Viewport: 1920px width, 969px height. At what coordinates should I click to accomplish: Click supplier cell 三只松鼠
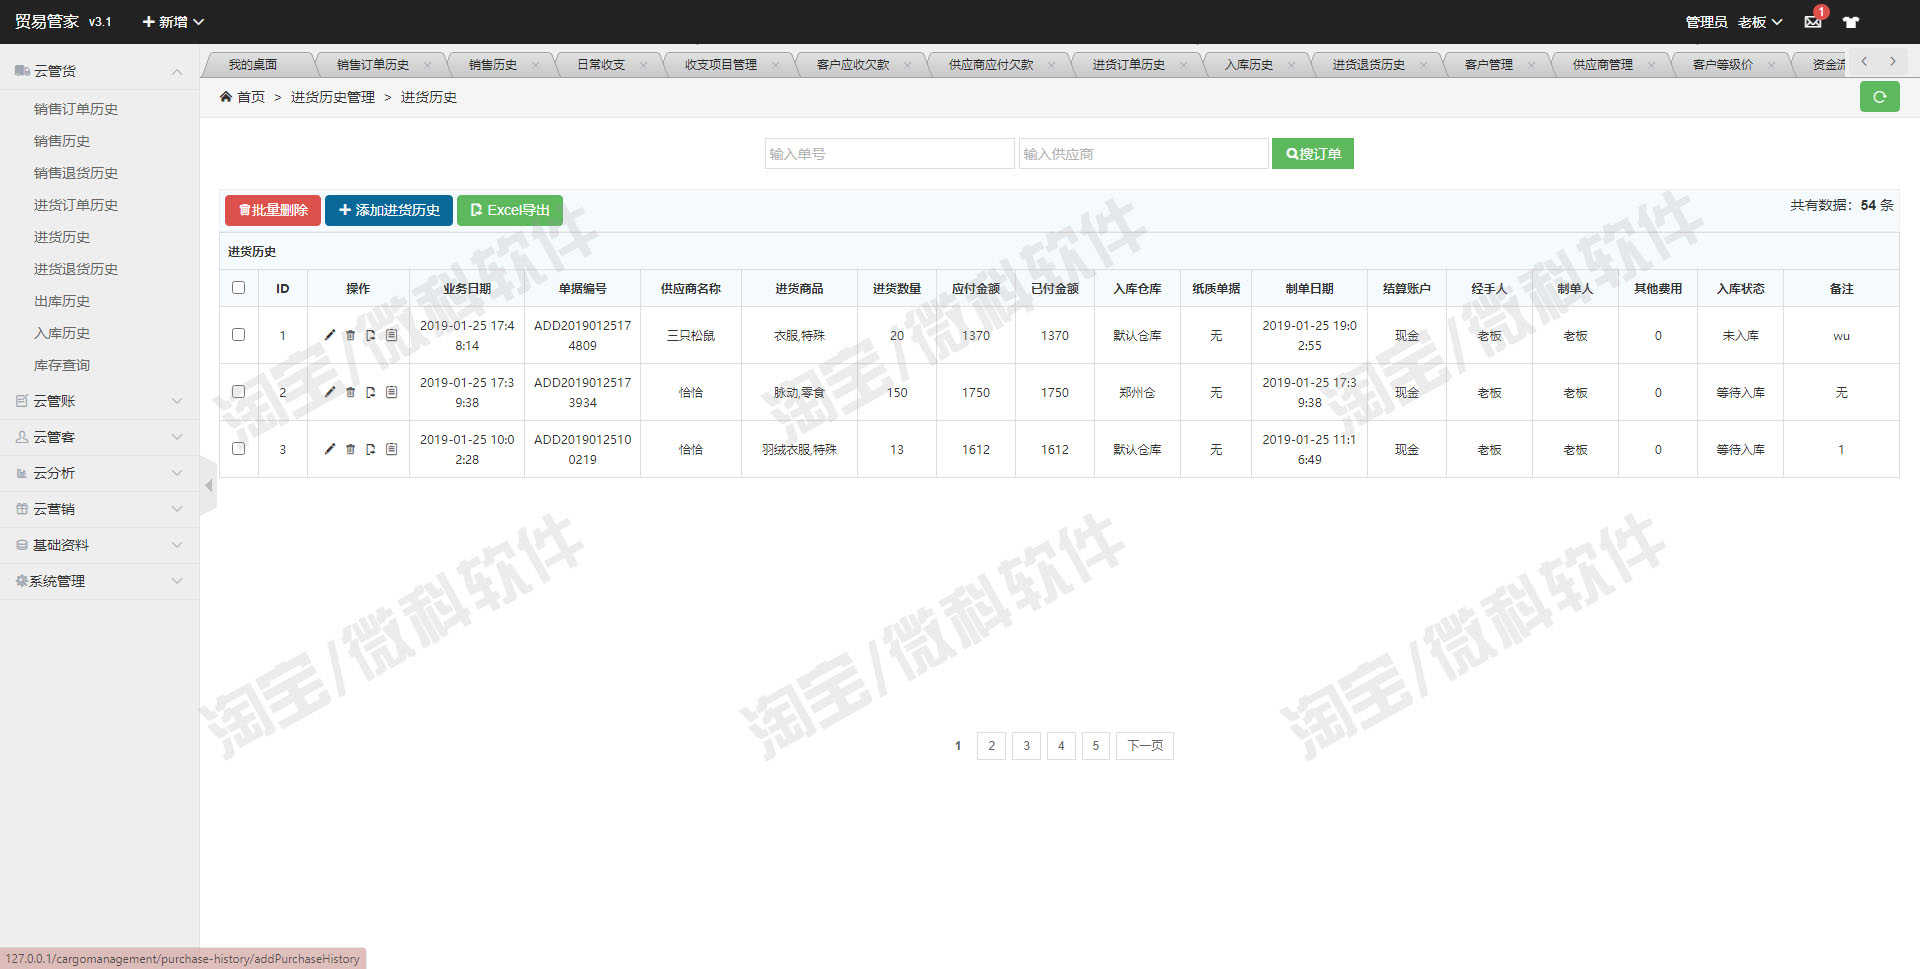(691, 335)
